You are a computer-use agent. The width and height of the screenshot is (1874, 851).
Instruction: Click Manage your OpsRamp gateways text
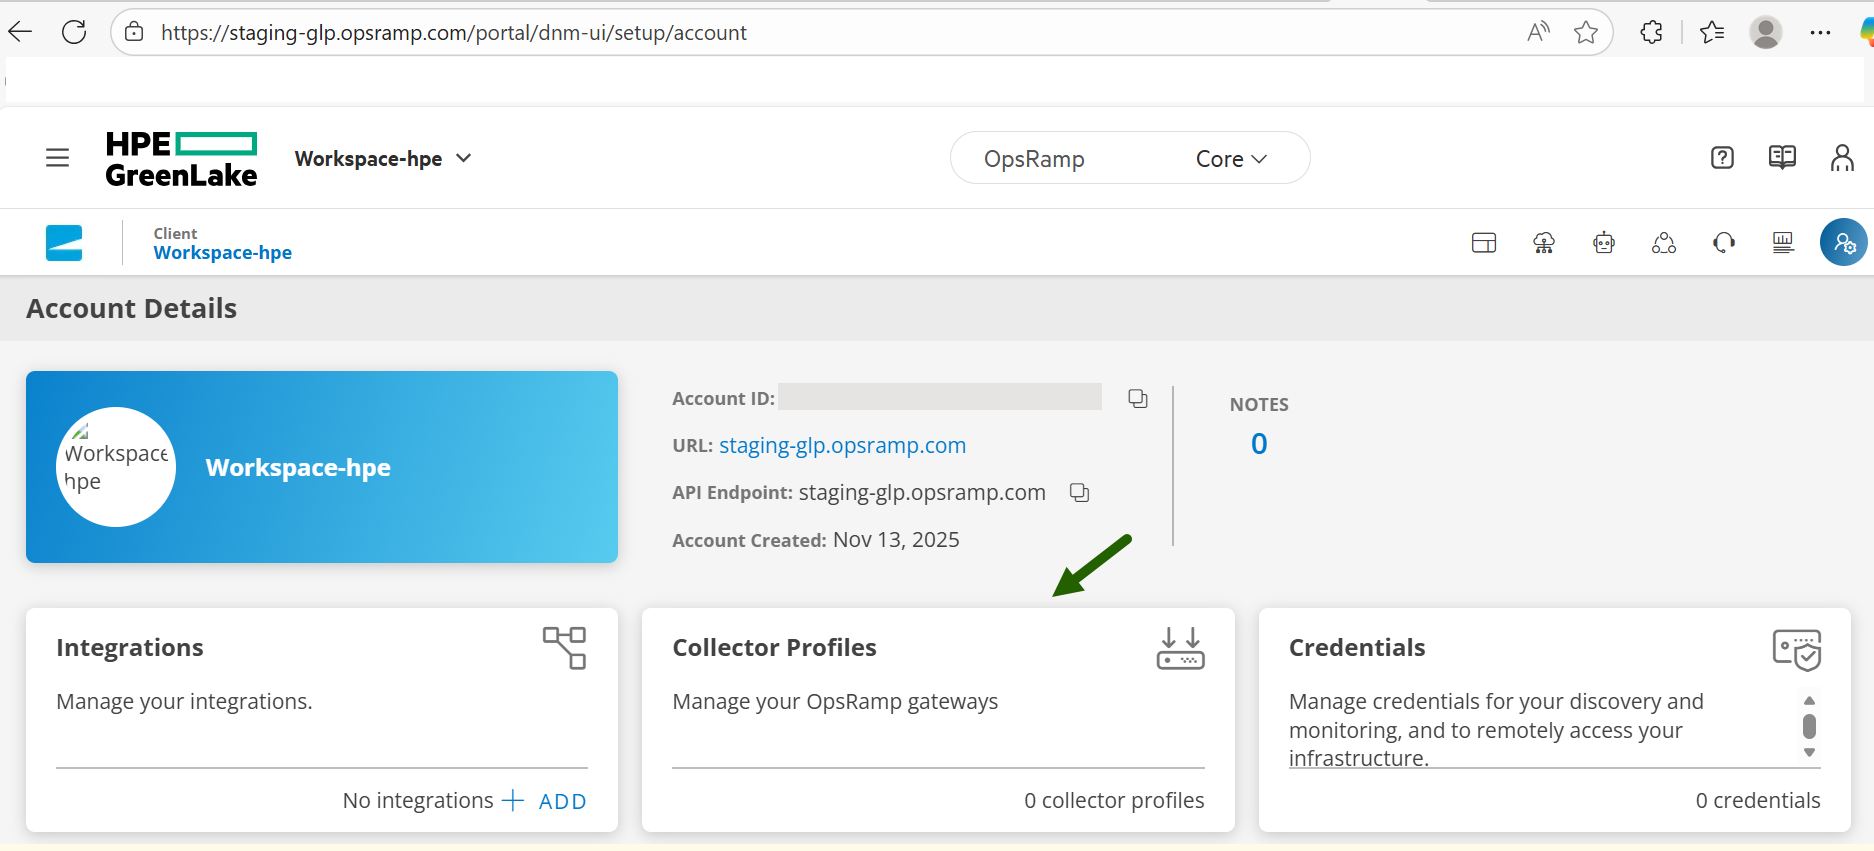pyautogui.click(x=835, y=702)
